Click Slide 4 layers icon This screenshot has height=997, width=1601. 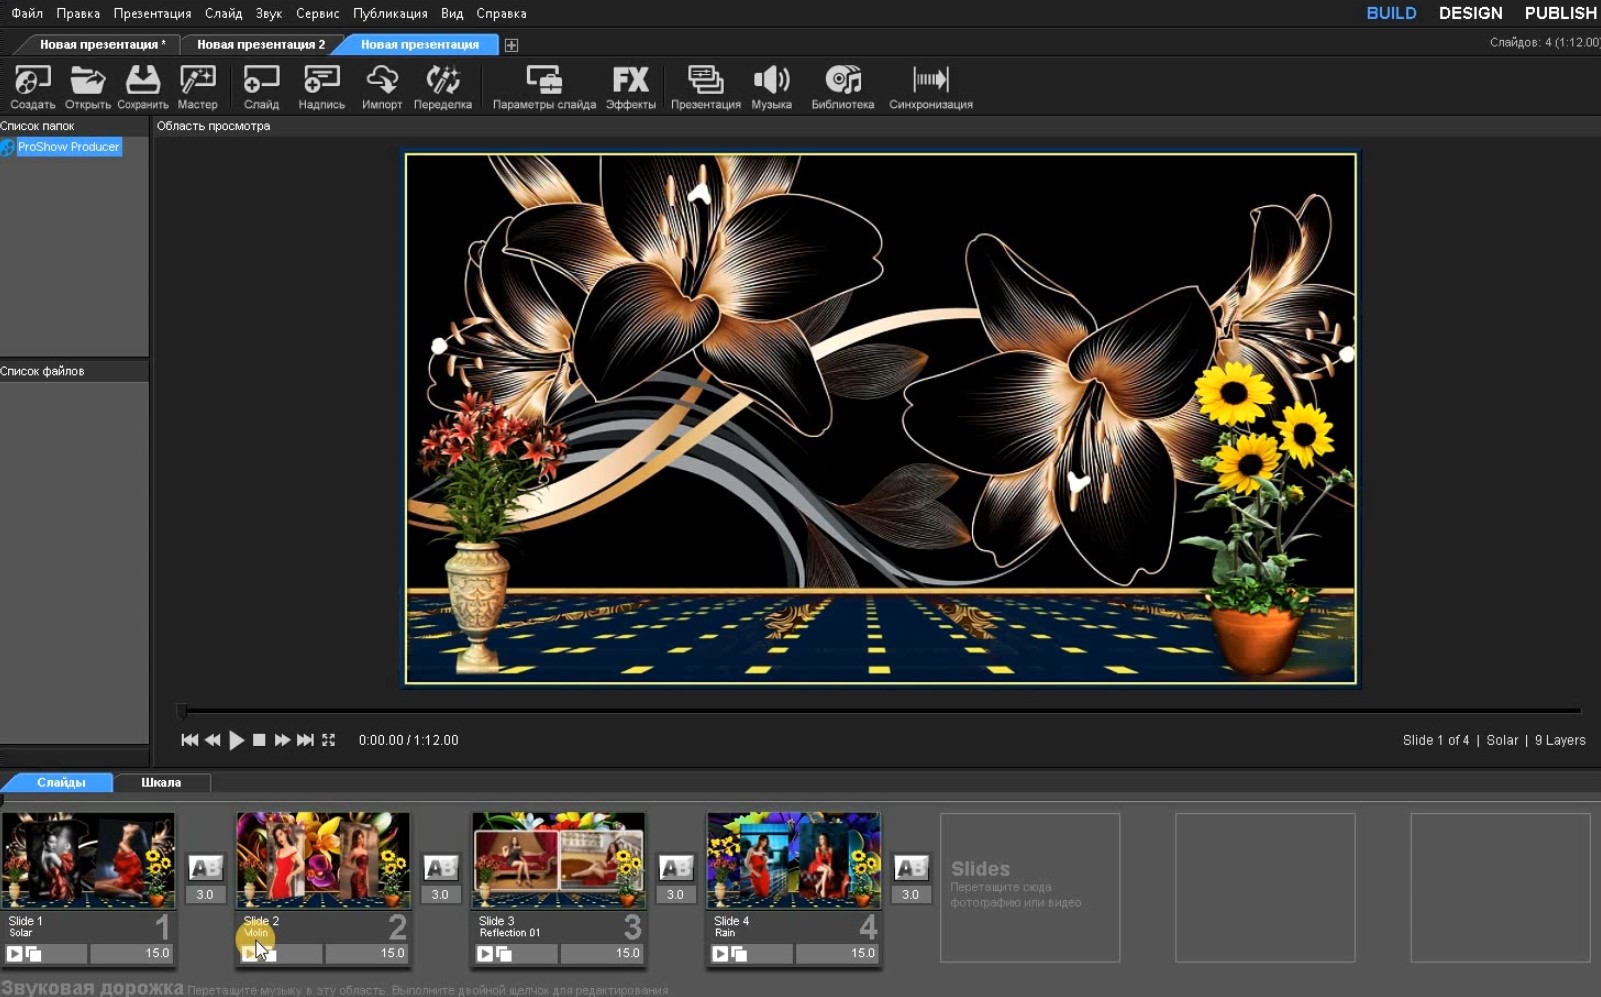[739, 954]
